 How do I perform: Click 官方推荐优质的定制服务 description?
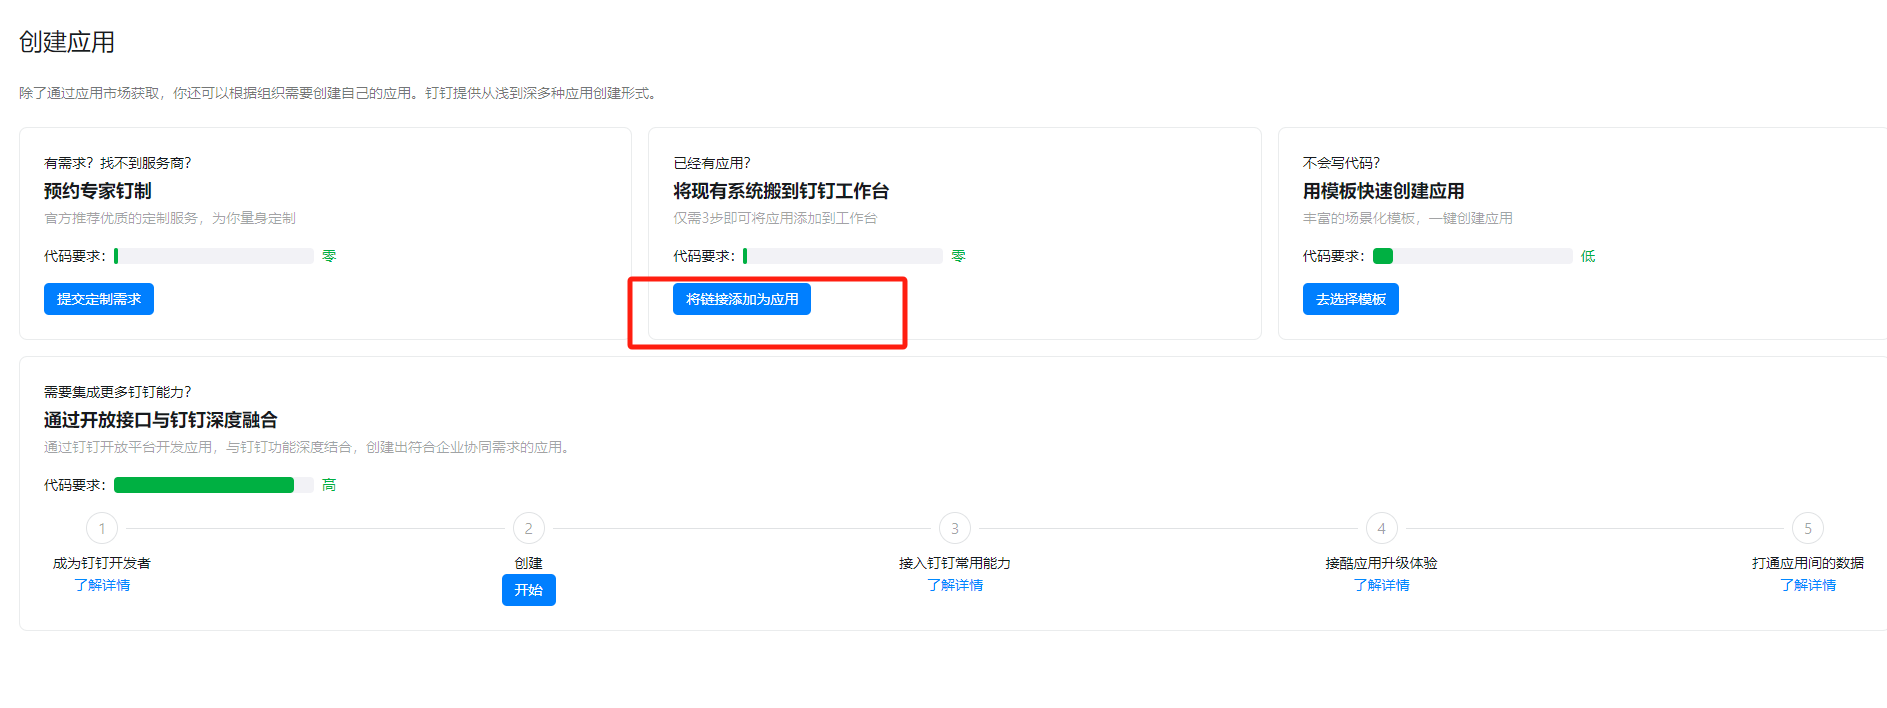[x=170, y=218]
